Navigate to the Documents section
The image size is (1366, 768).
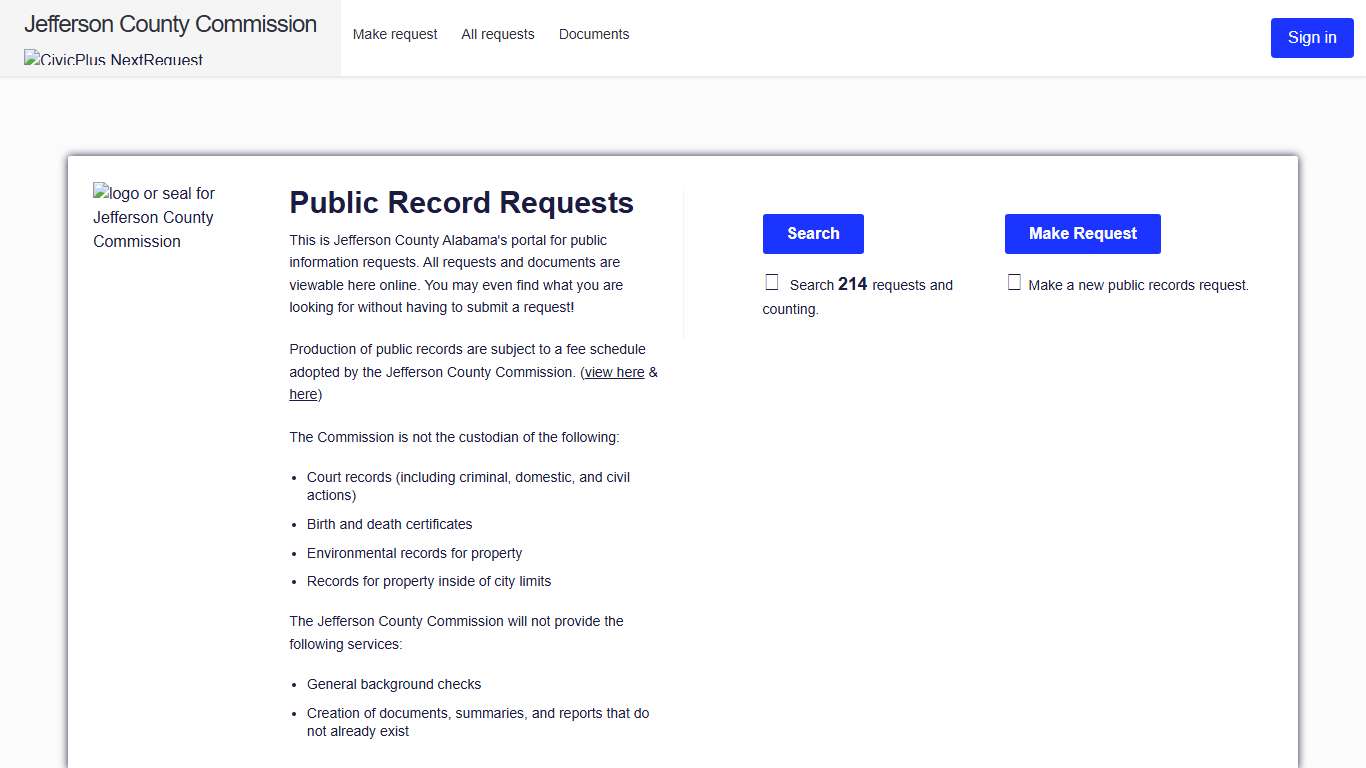point(593,34)
